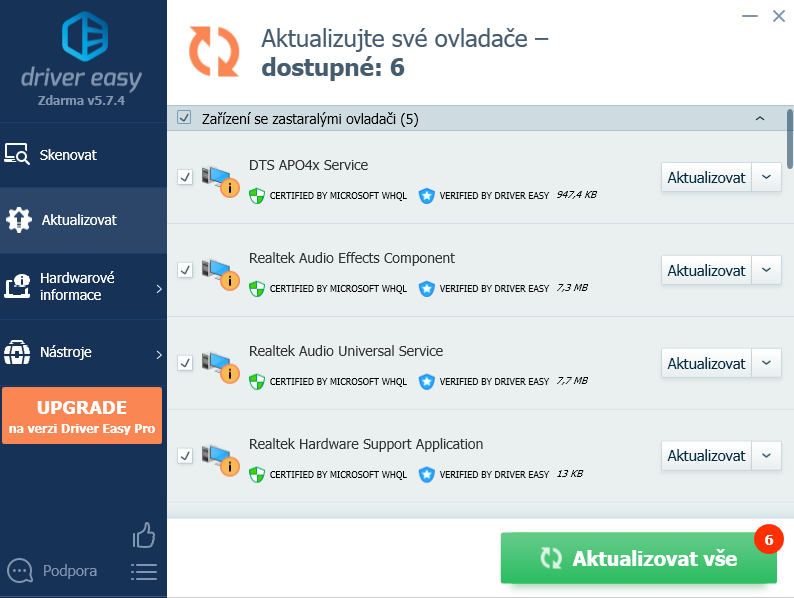Image resolution: width=794 pixels, height=598 pixels.
Task: Click the orange refresh arrows header icon
Action: point(215,51)
